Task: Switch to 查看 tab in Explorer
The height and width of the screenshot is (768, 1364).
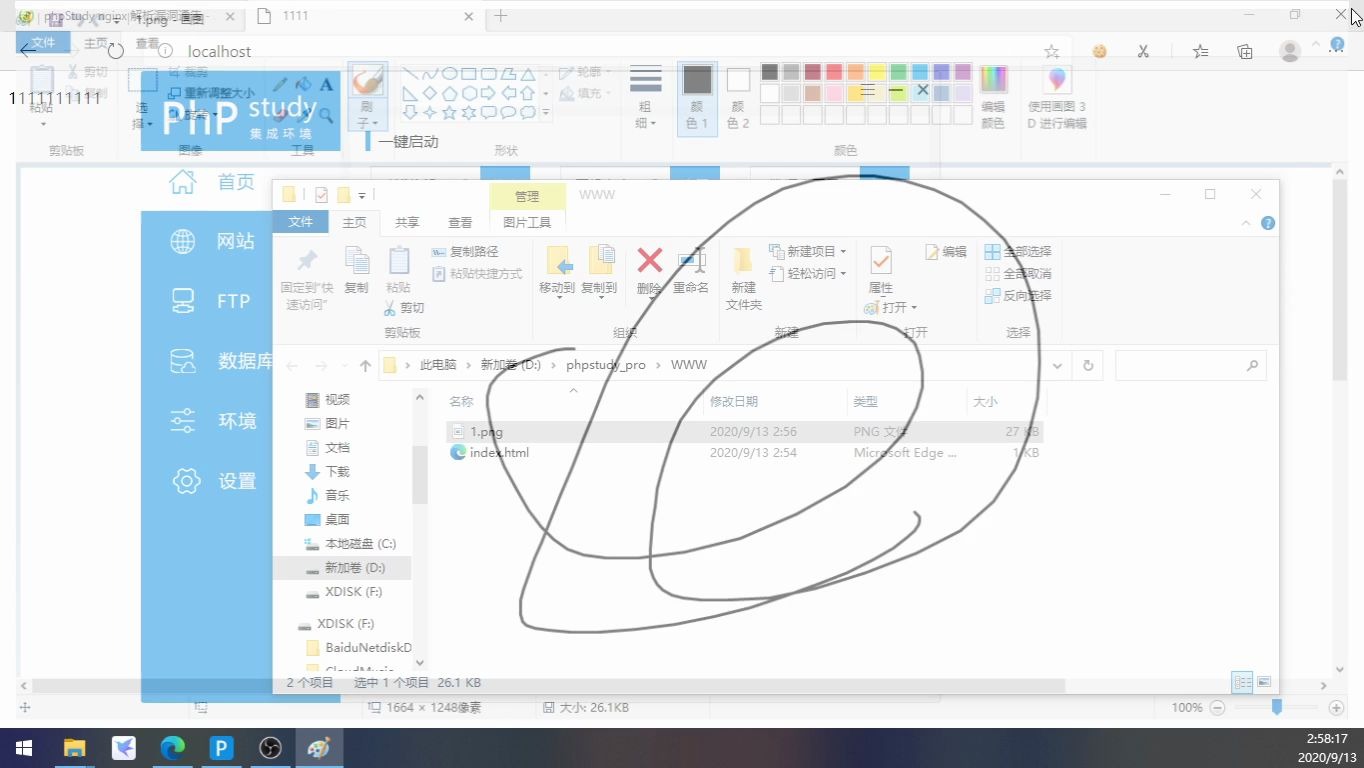Action: (x=460, y=223)
